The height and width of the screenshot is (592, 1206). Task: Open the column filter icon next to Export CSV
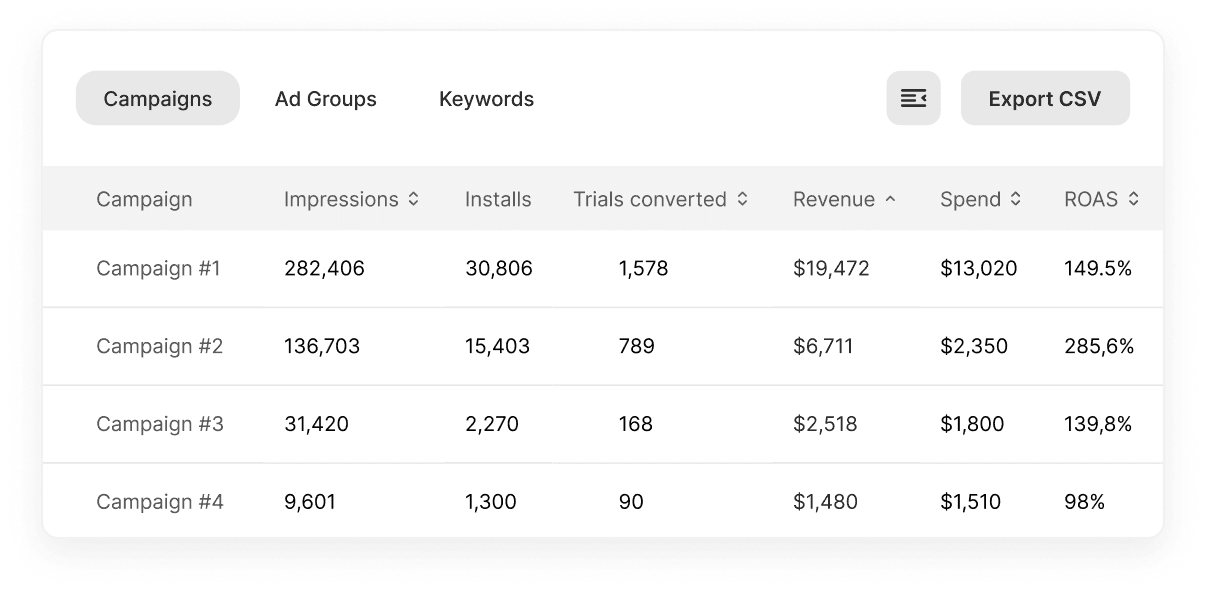[x=913, y=98]
